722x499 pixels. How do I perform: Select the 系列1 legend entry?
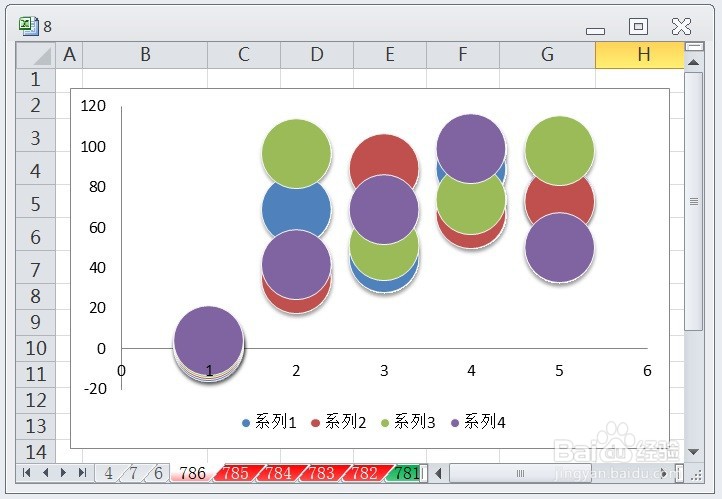(x=269, y=422)
